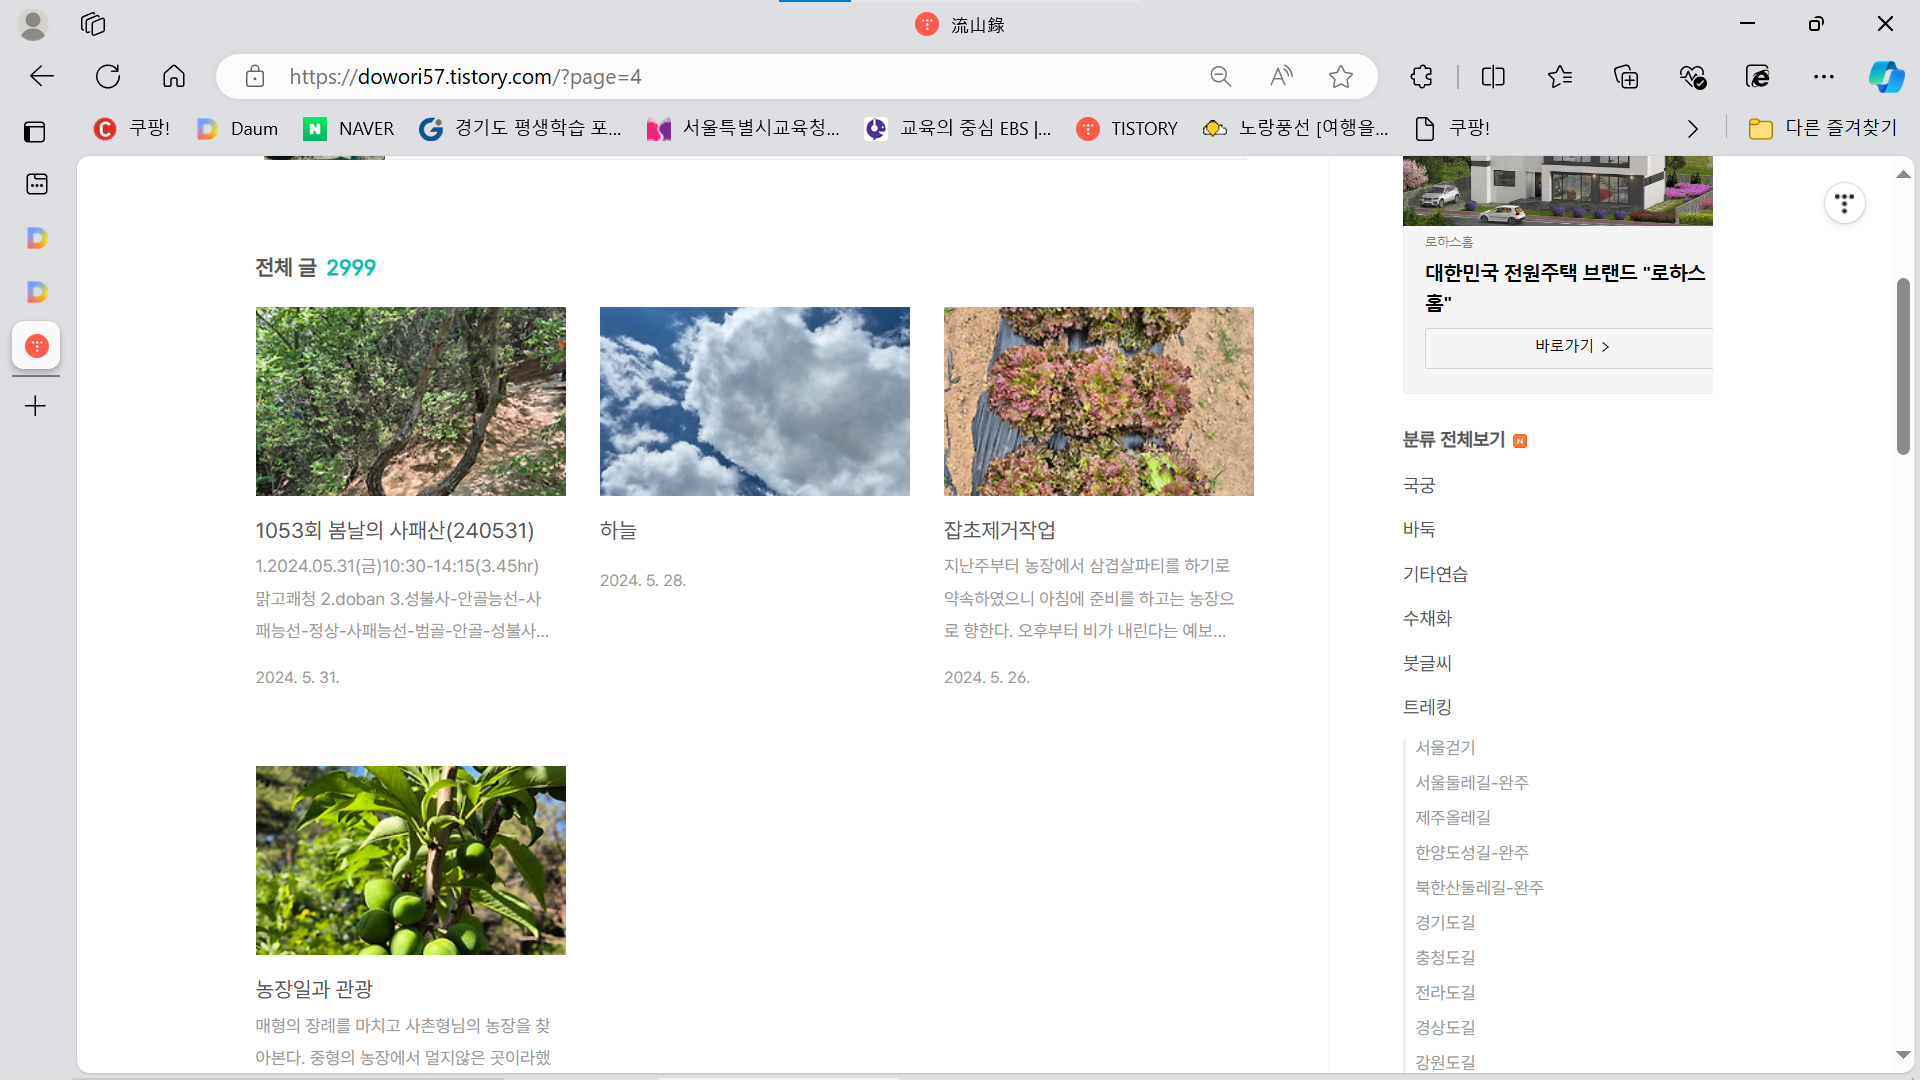Open Copilot sidebar icon
The image size is (1920, 1080).
[x=1886, y=76]
